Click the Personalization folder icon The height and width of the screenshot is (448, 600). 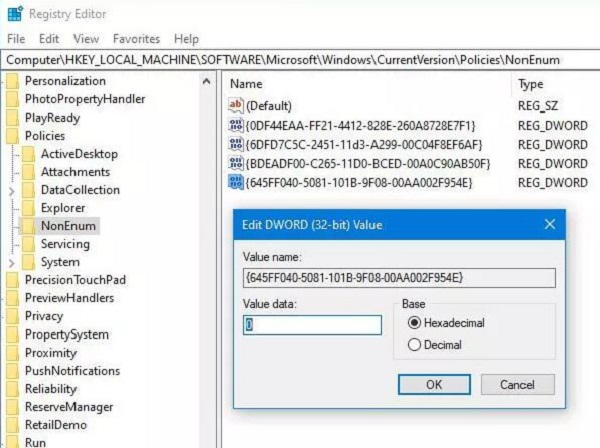13,81
